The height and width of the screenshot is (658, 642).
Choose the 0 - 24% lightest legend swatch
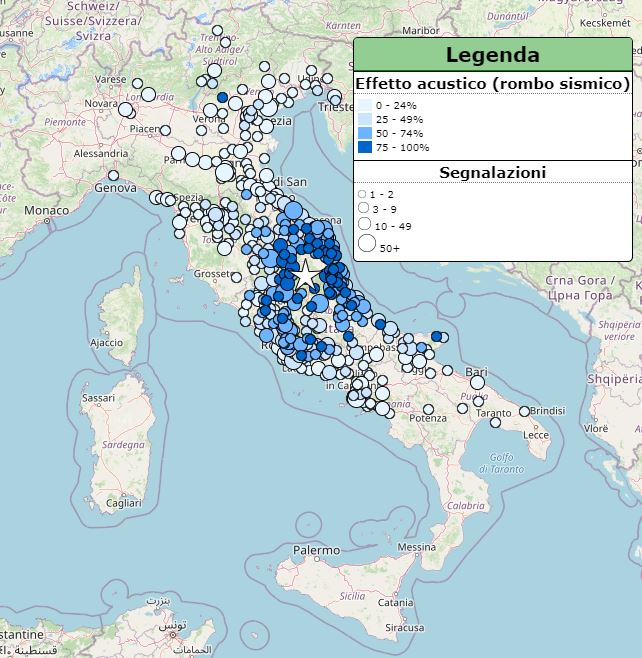click(365, 105)
